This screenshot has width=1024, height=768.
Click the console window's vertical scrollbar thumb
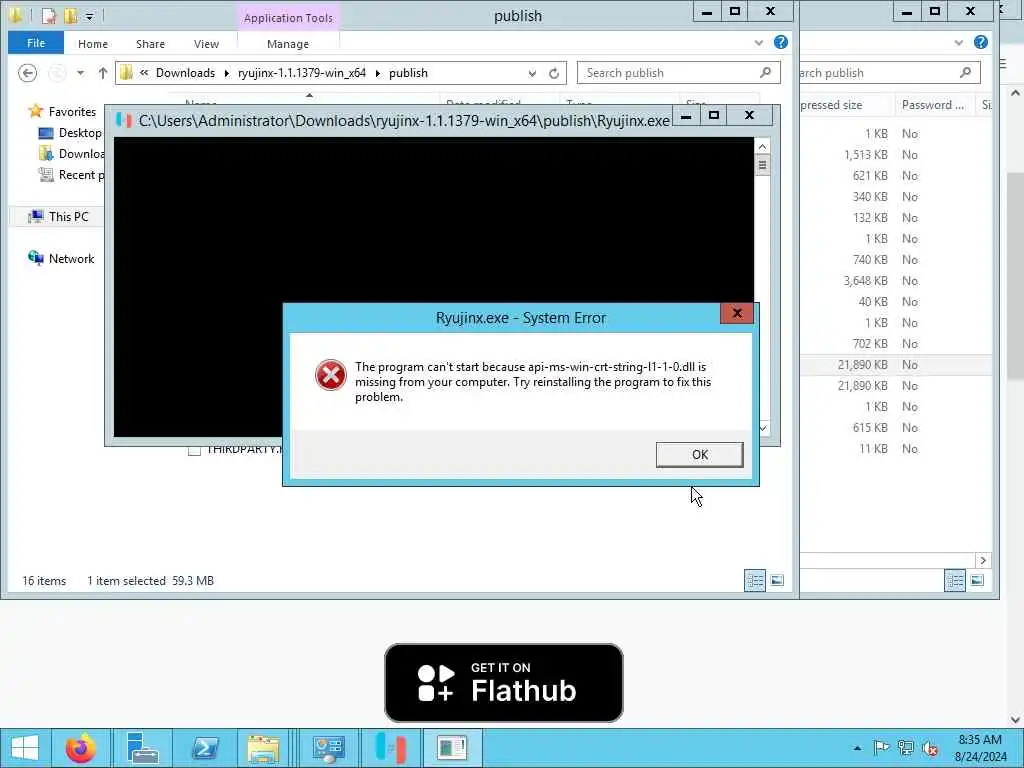762,165
